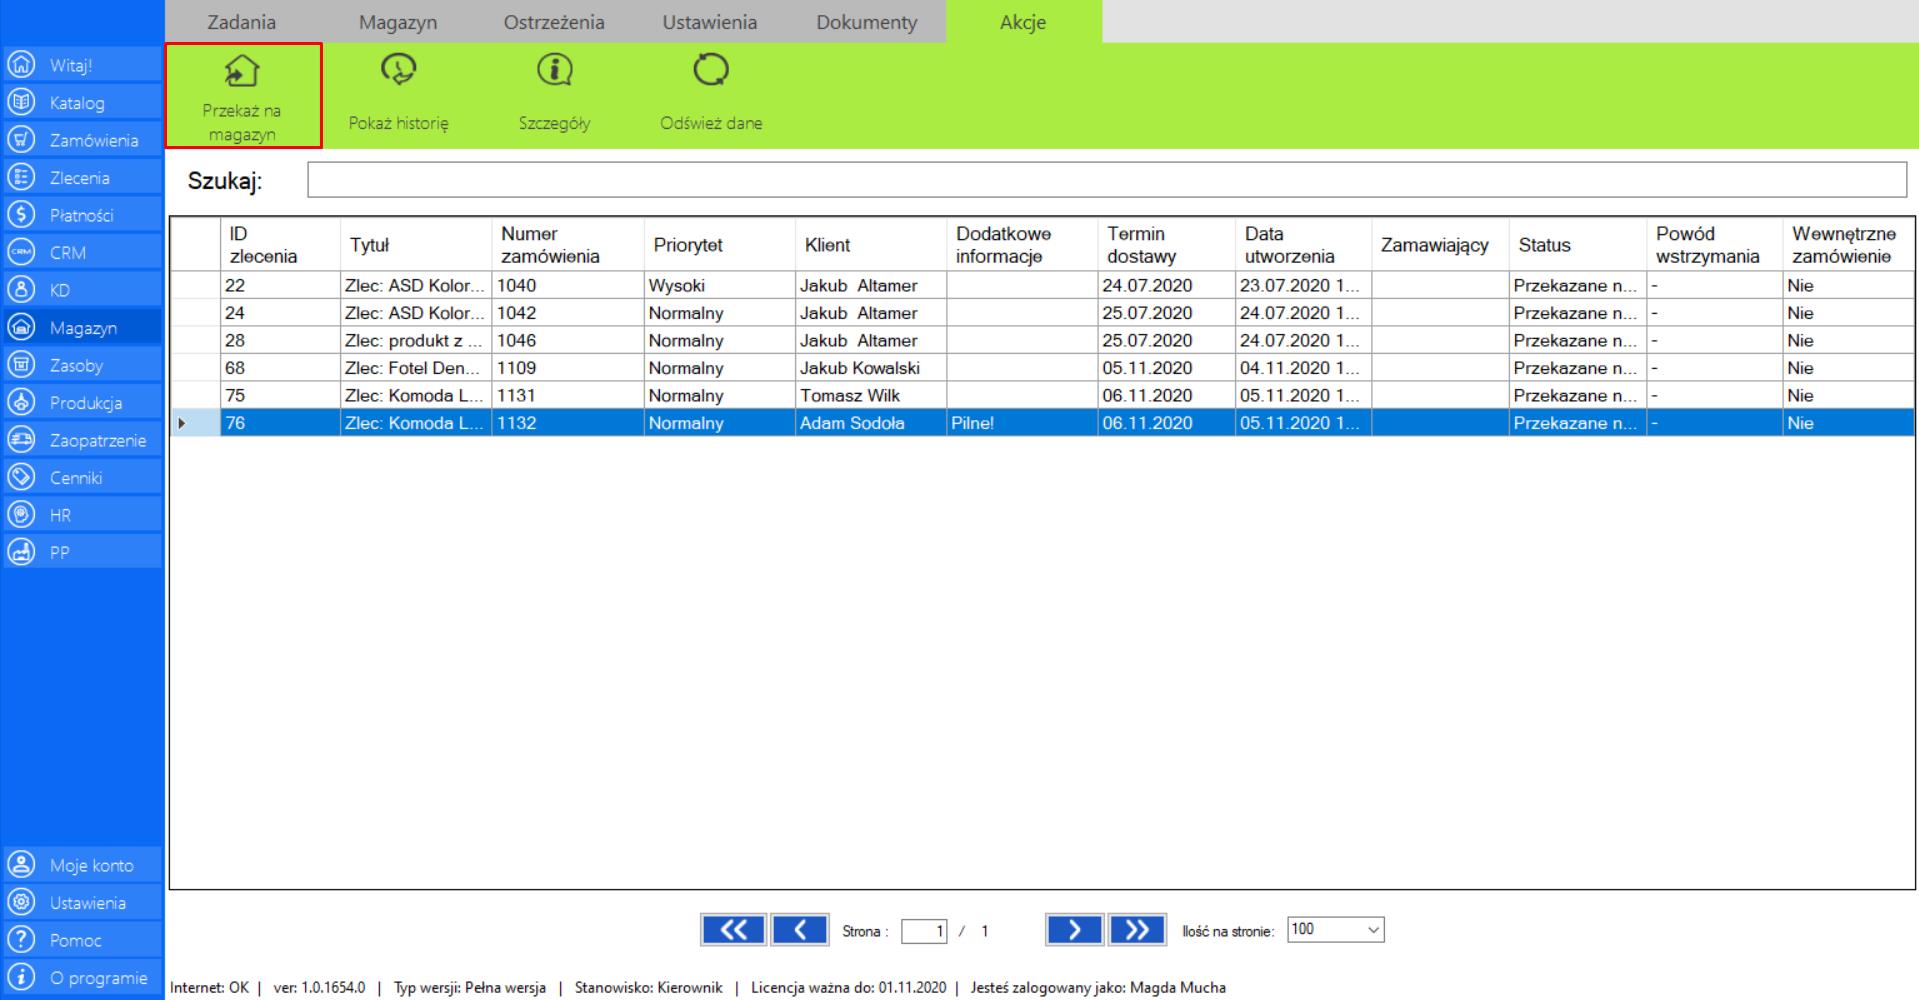Select row with ID zlecenia 22

(x=1042, y=285)
